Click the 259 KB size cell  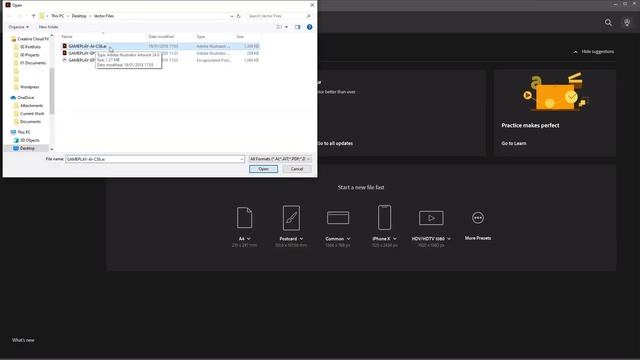click(253, 53)
